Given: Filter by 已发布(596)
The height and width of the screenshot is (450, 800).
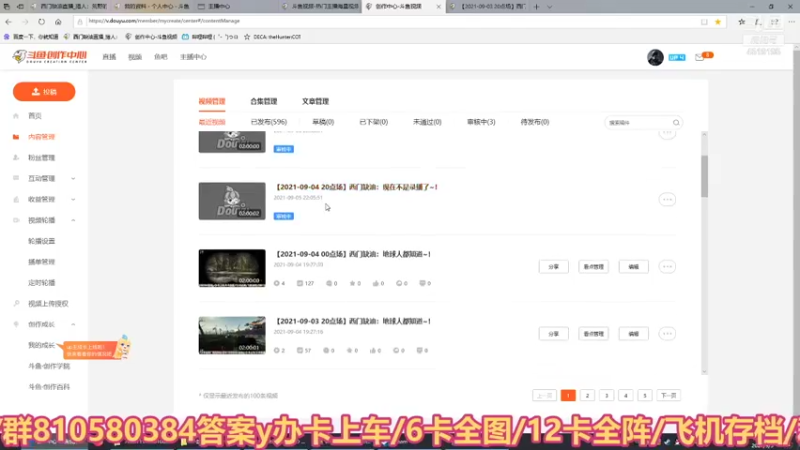Looking at the screenshot, I should coord(269,122).
